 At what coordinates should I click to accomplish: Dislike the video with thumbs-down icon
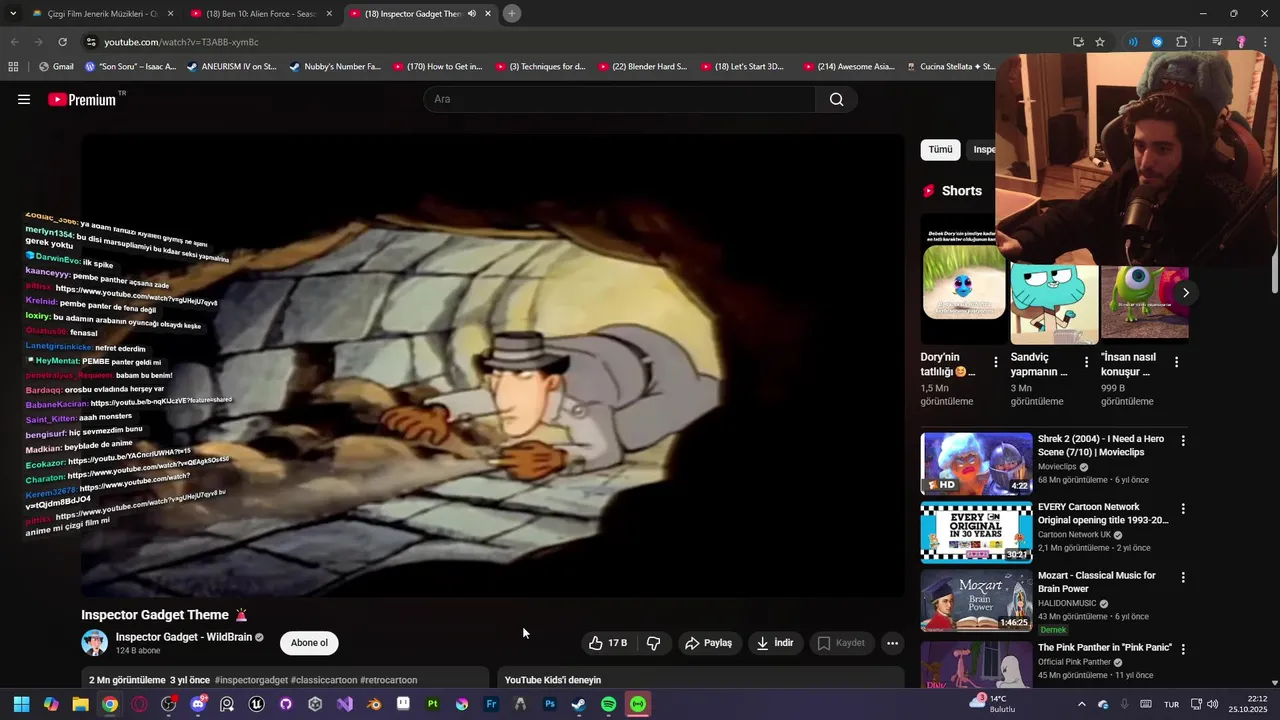click(x=654, y=643)
